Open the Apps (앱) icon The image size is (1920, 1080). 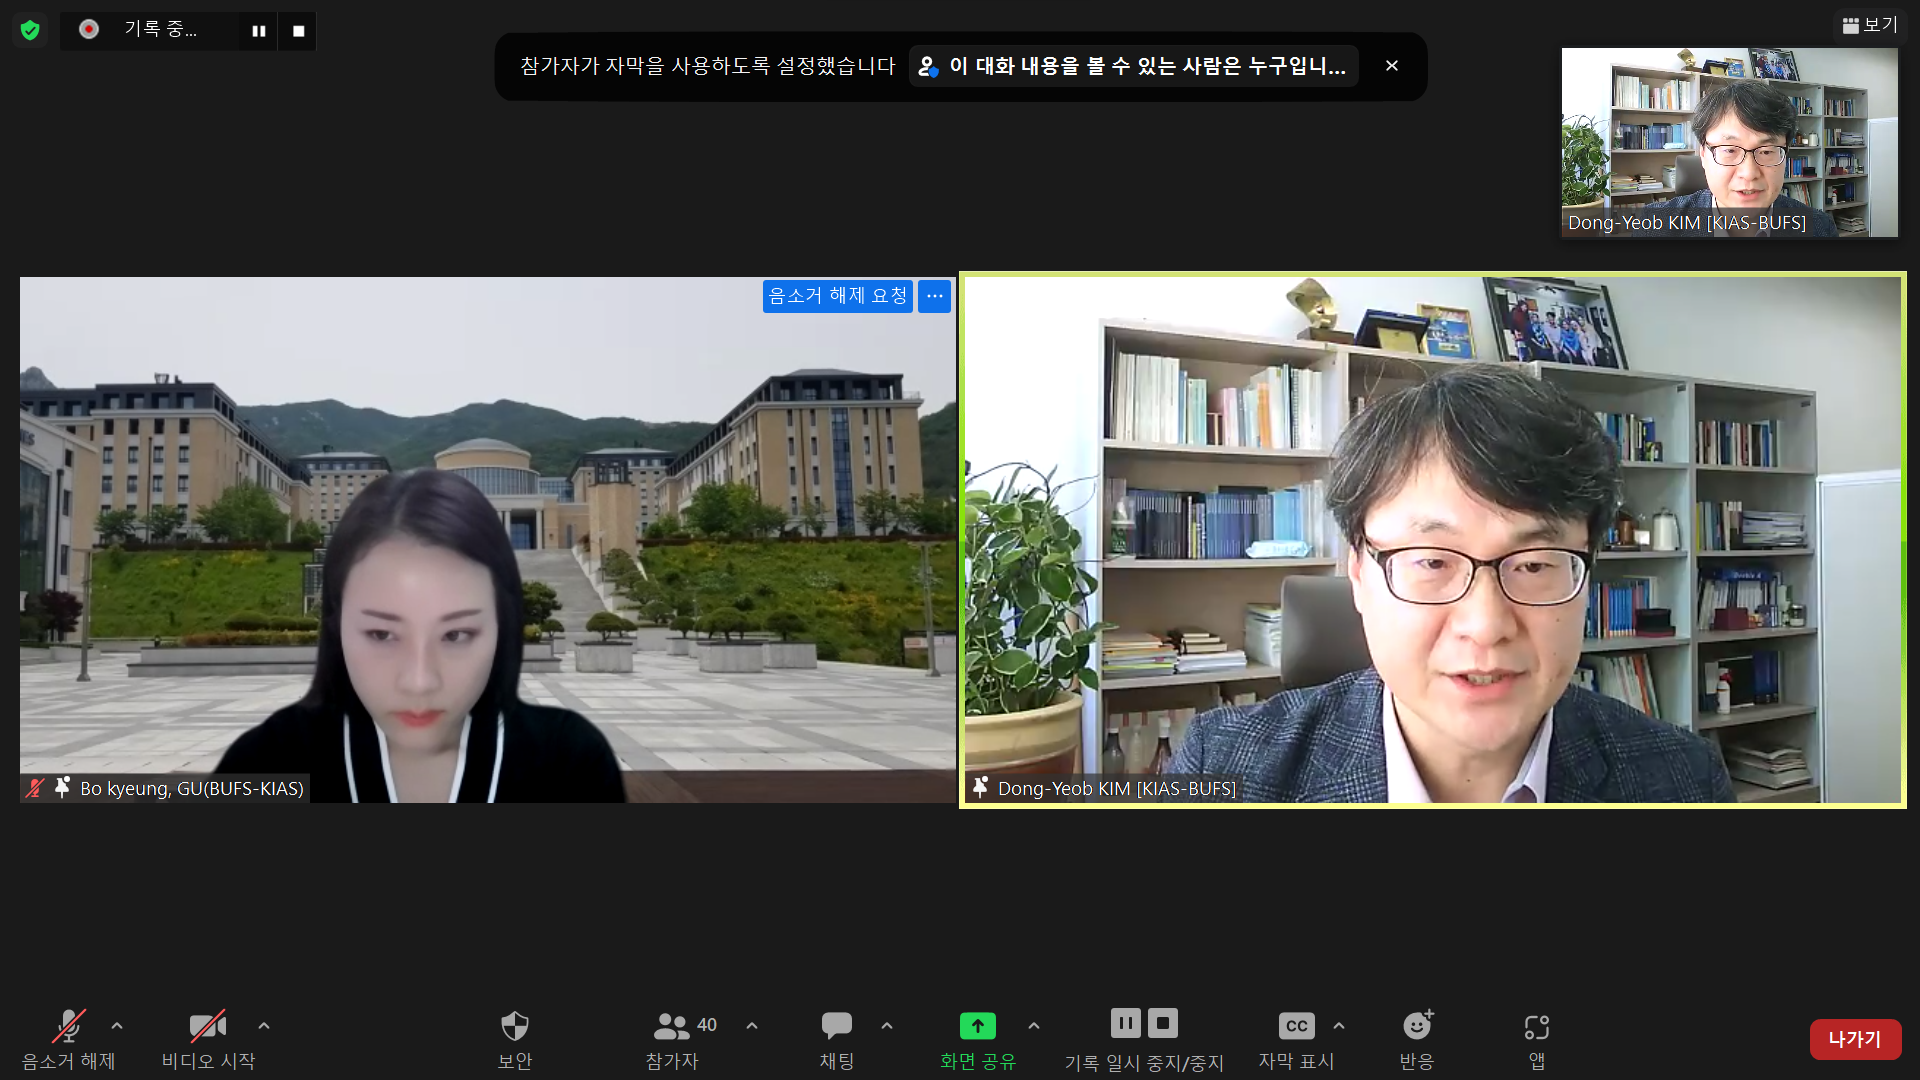pyautogui.click(x=1536, y=1027)
